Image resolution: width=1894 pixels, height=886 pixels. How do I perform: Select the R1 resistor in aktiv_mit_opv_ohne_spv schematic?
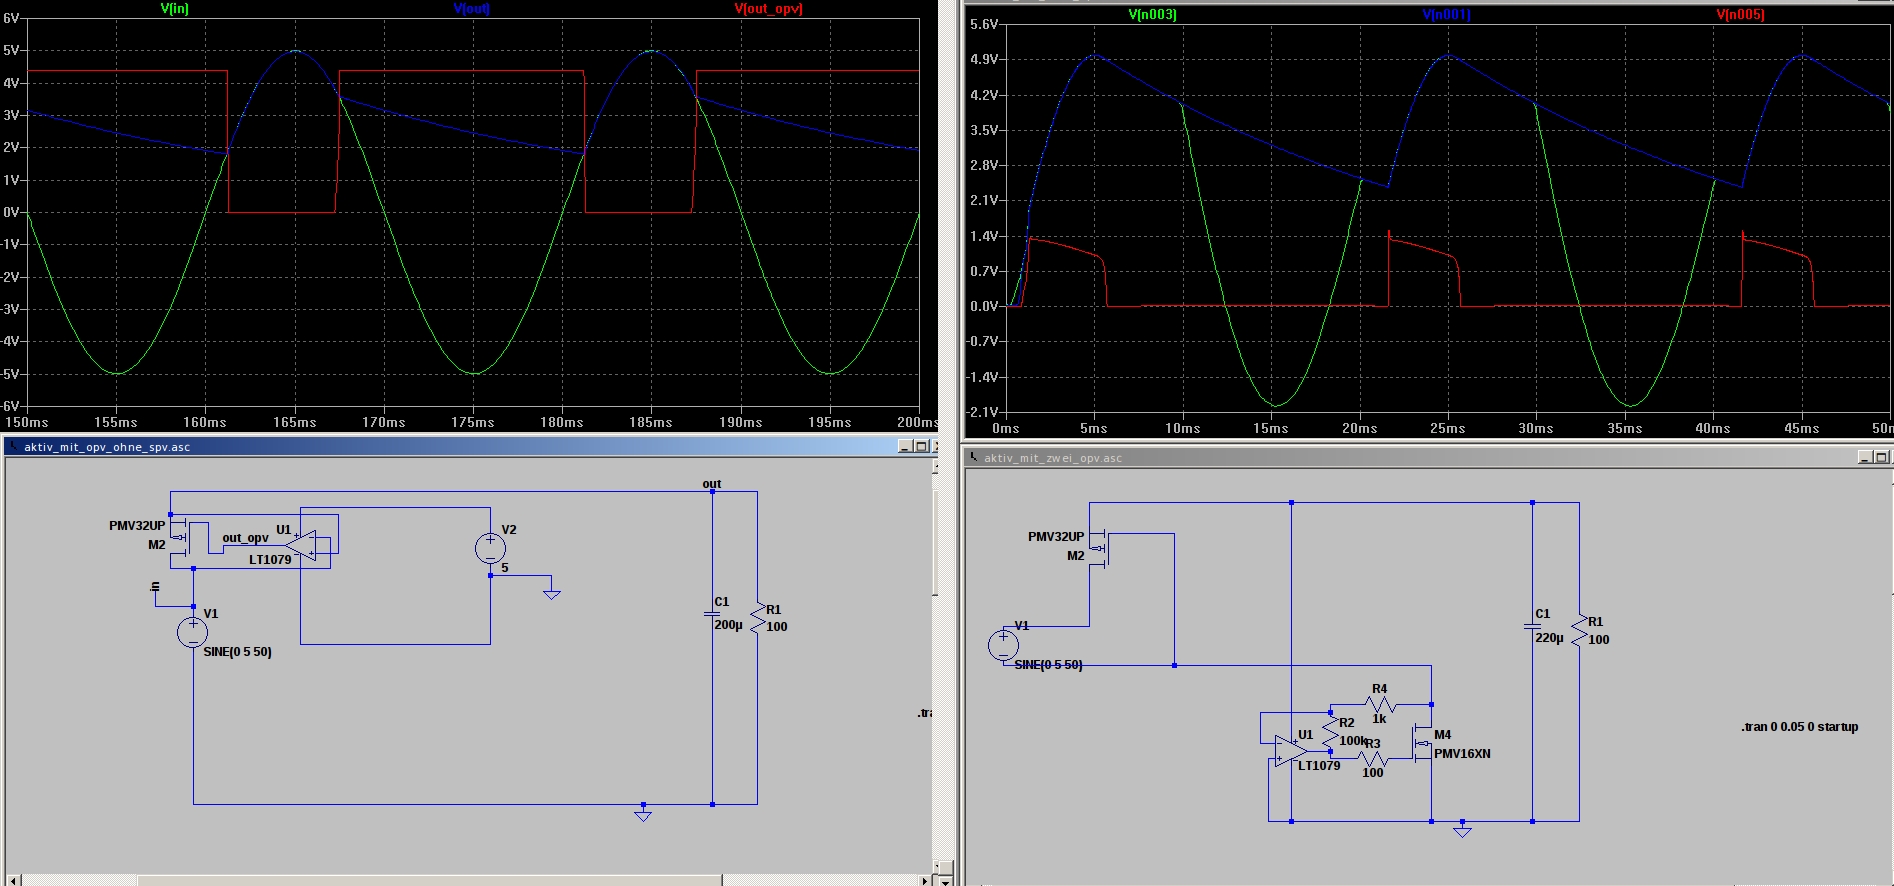[x=757, y=617]
